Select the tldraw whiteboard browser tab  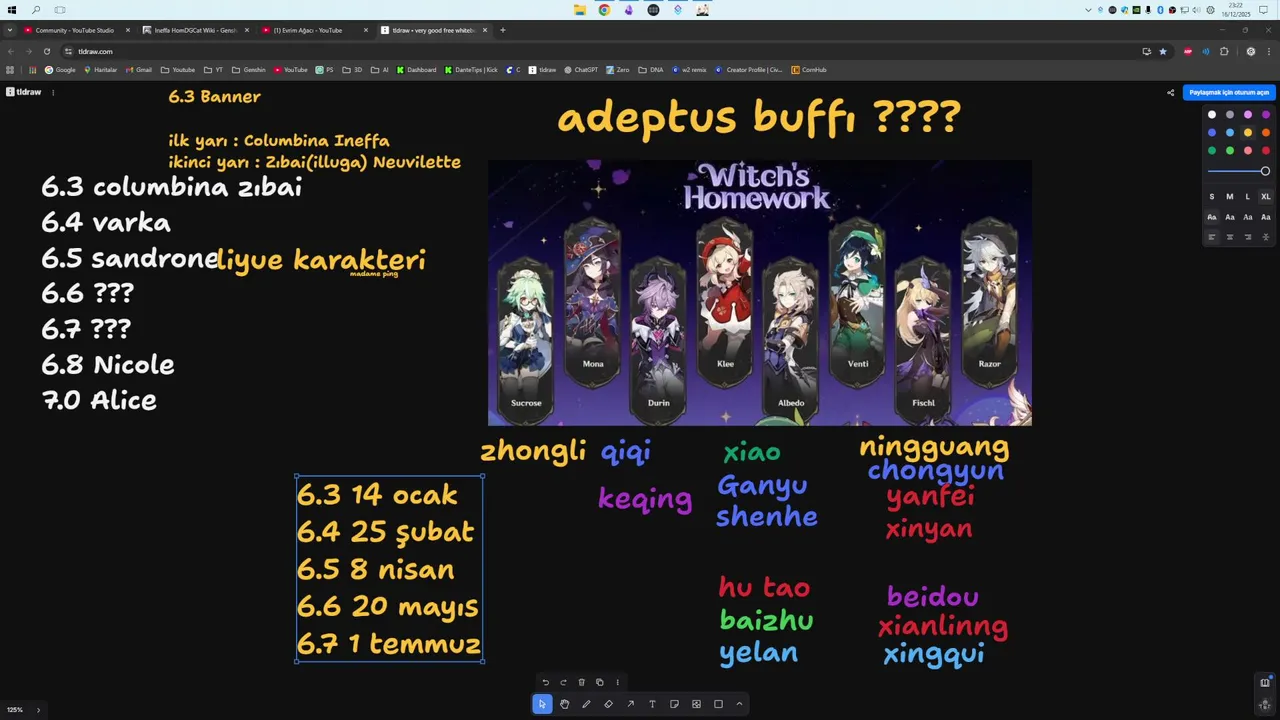[432, 30]
